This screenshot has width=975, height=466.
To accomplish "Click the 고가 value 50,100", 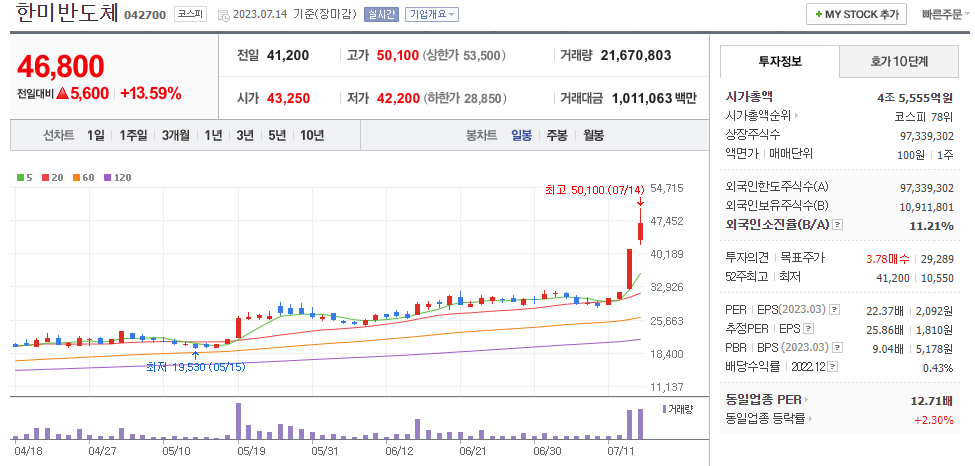I will [397, 55].
